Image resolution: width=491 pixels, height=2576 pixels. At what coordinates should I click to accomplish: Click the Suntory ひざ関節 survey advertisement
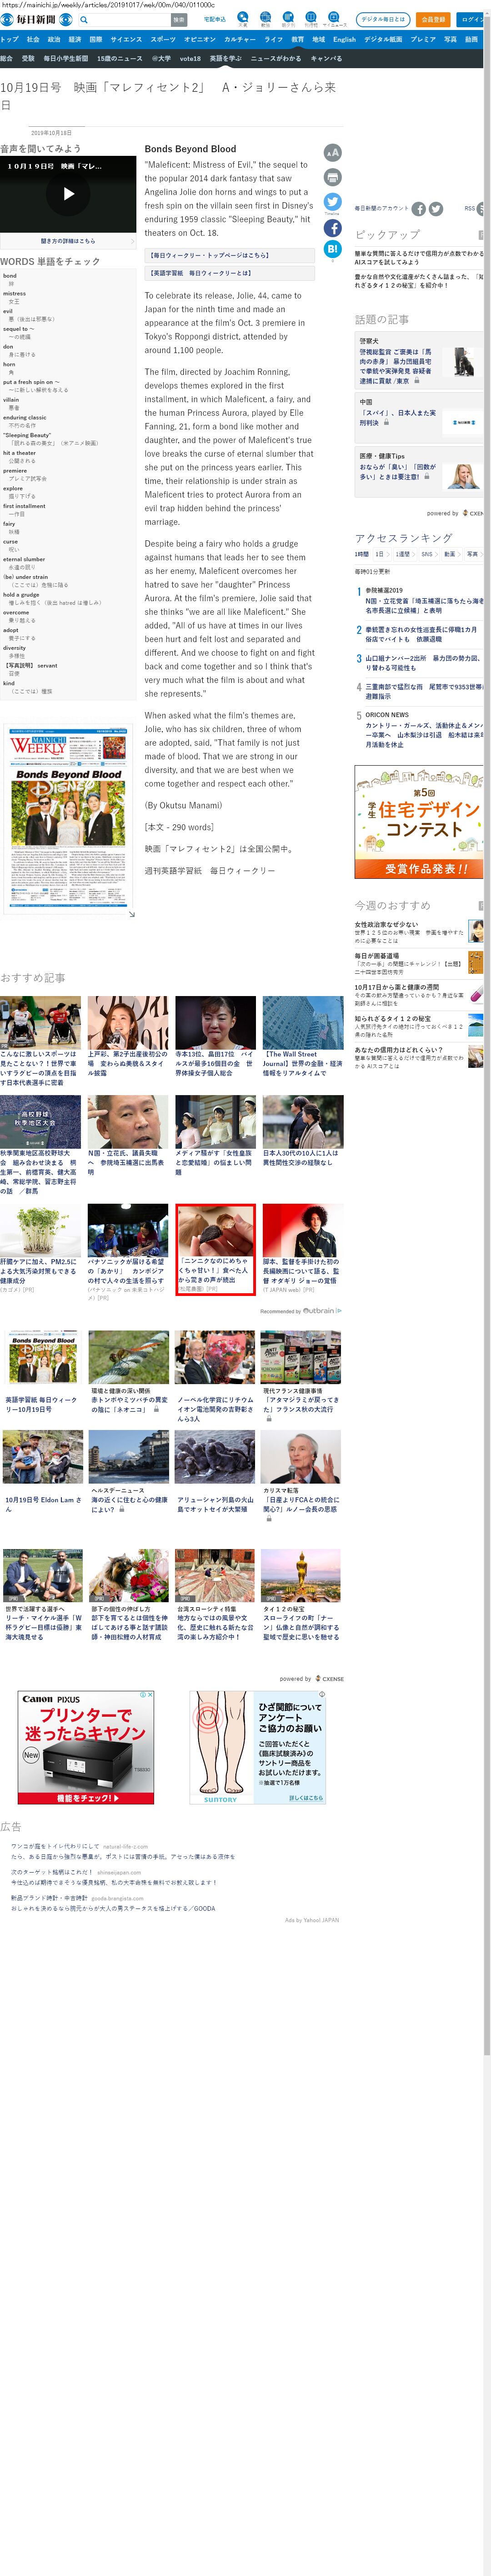[258, 1748]
